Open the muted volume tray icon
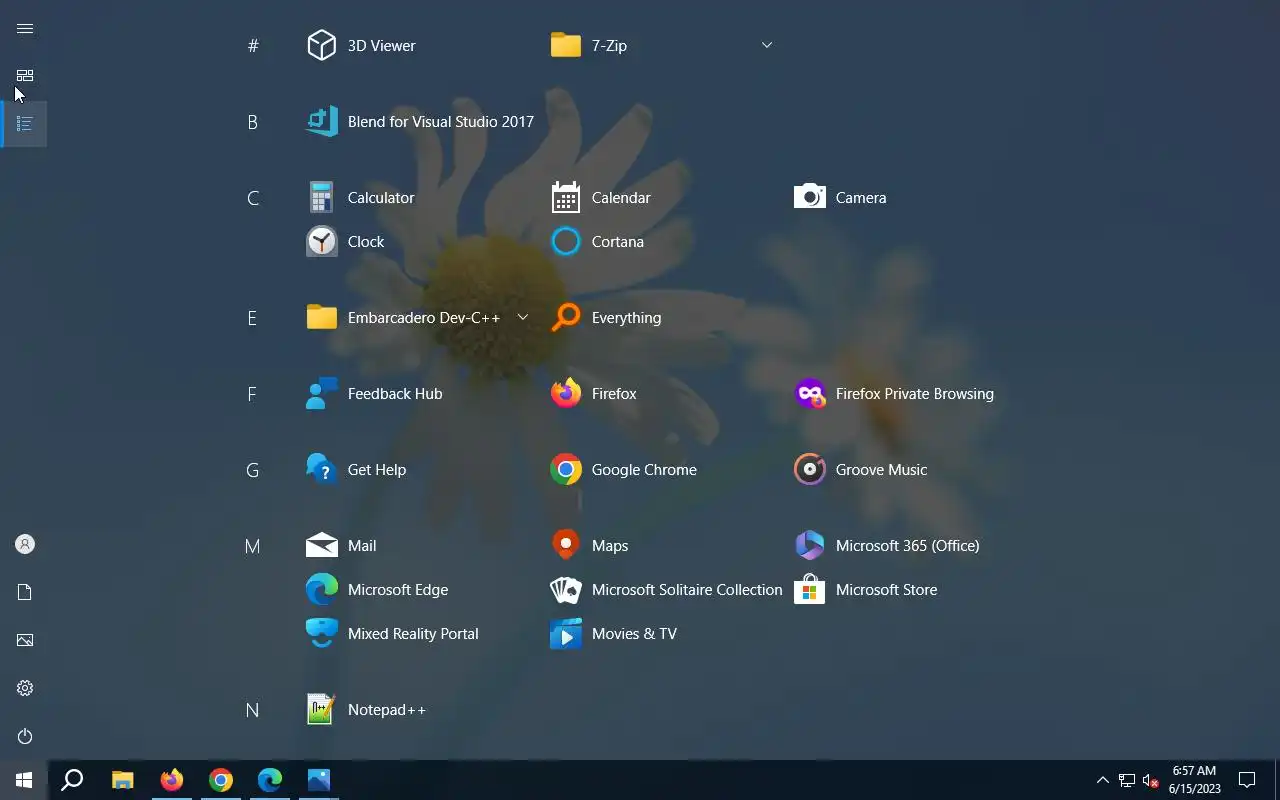 pos(1151,780)
